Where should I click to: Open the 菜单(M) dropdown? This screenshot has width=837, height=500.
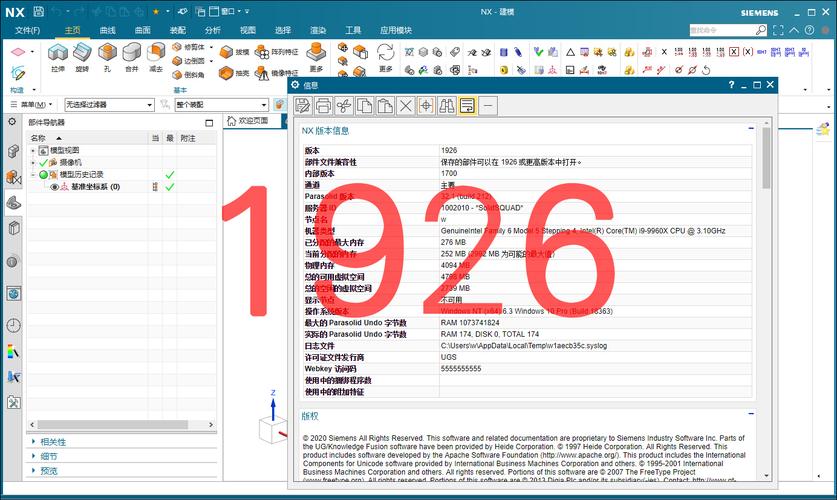point(32,105)
